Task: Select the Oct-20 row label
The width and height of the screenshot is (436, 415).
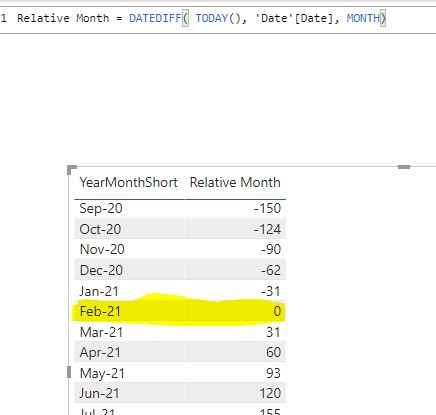Action: pyautogui.click(x=100, y=229)
